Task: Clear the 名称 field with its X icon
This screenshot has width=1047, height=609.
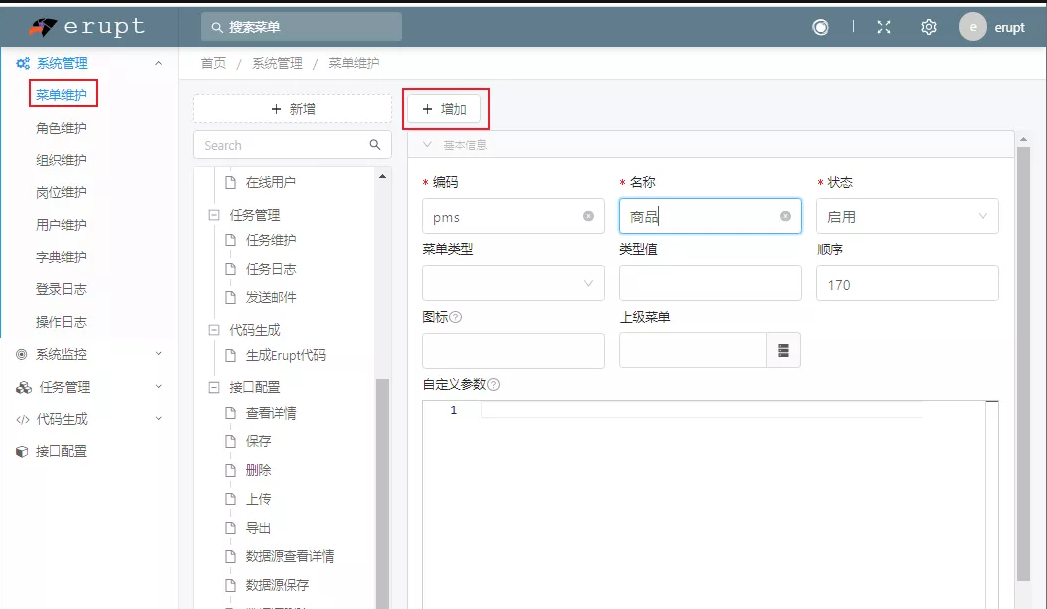Action: [x=785, y=216]
